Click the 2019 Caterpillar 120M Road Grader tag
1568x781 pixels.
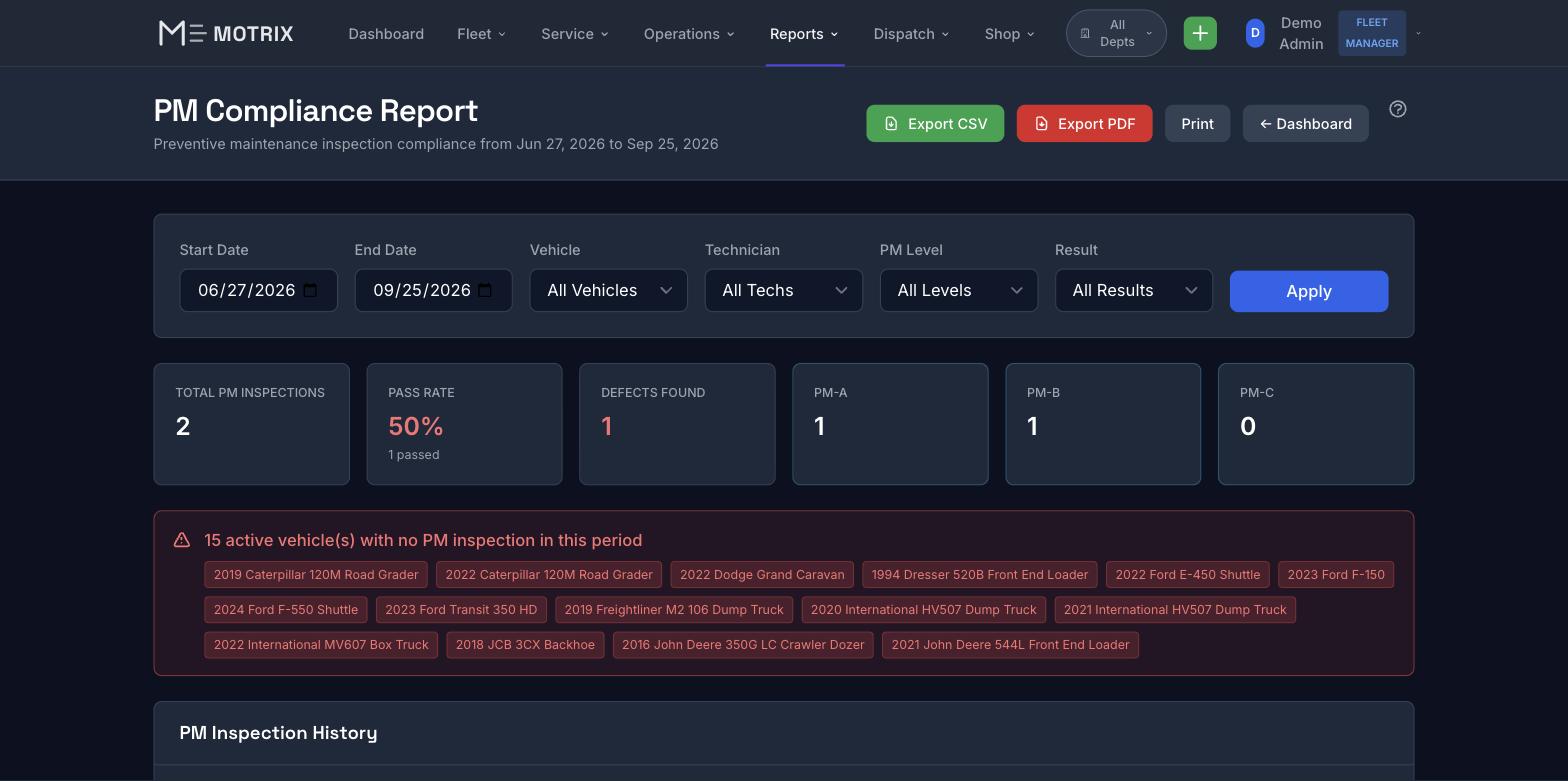[x=316, y=575]
